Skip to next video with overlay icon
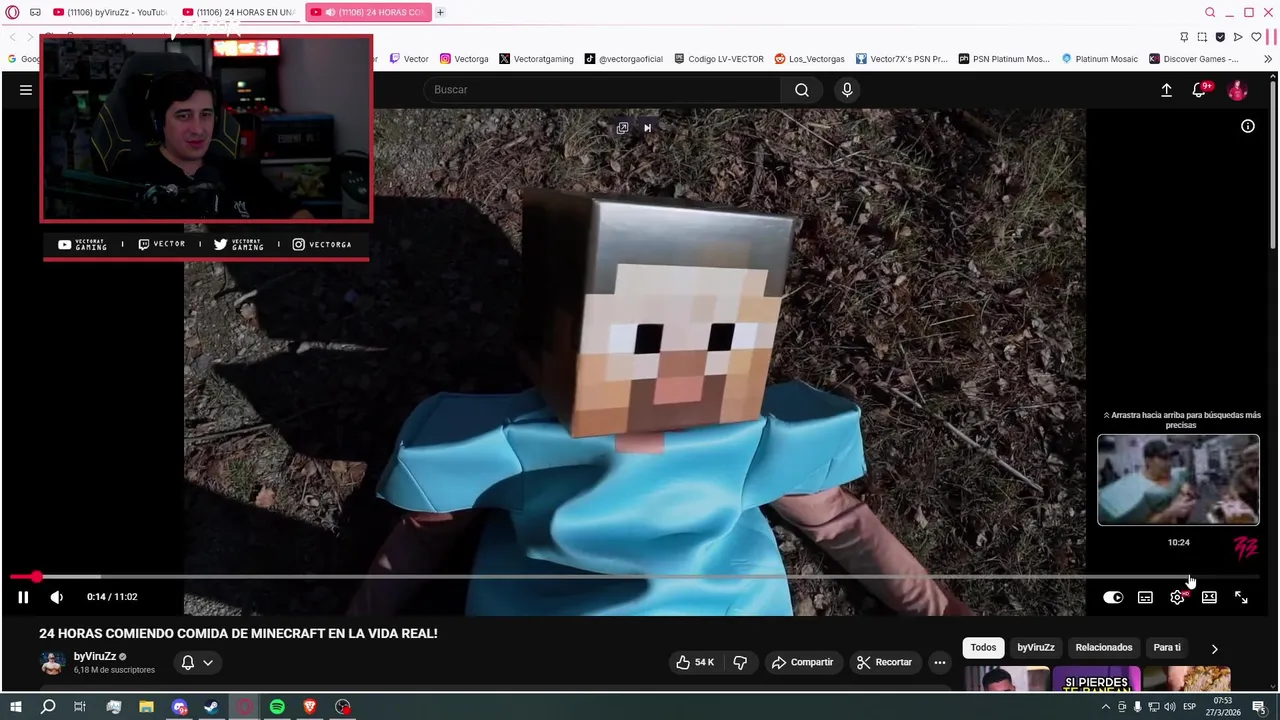Viewport: 1280px width, 720px height. coord(647,128)
